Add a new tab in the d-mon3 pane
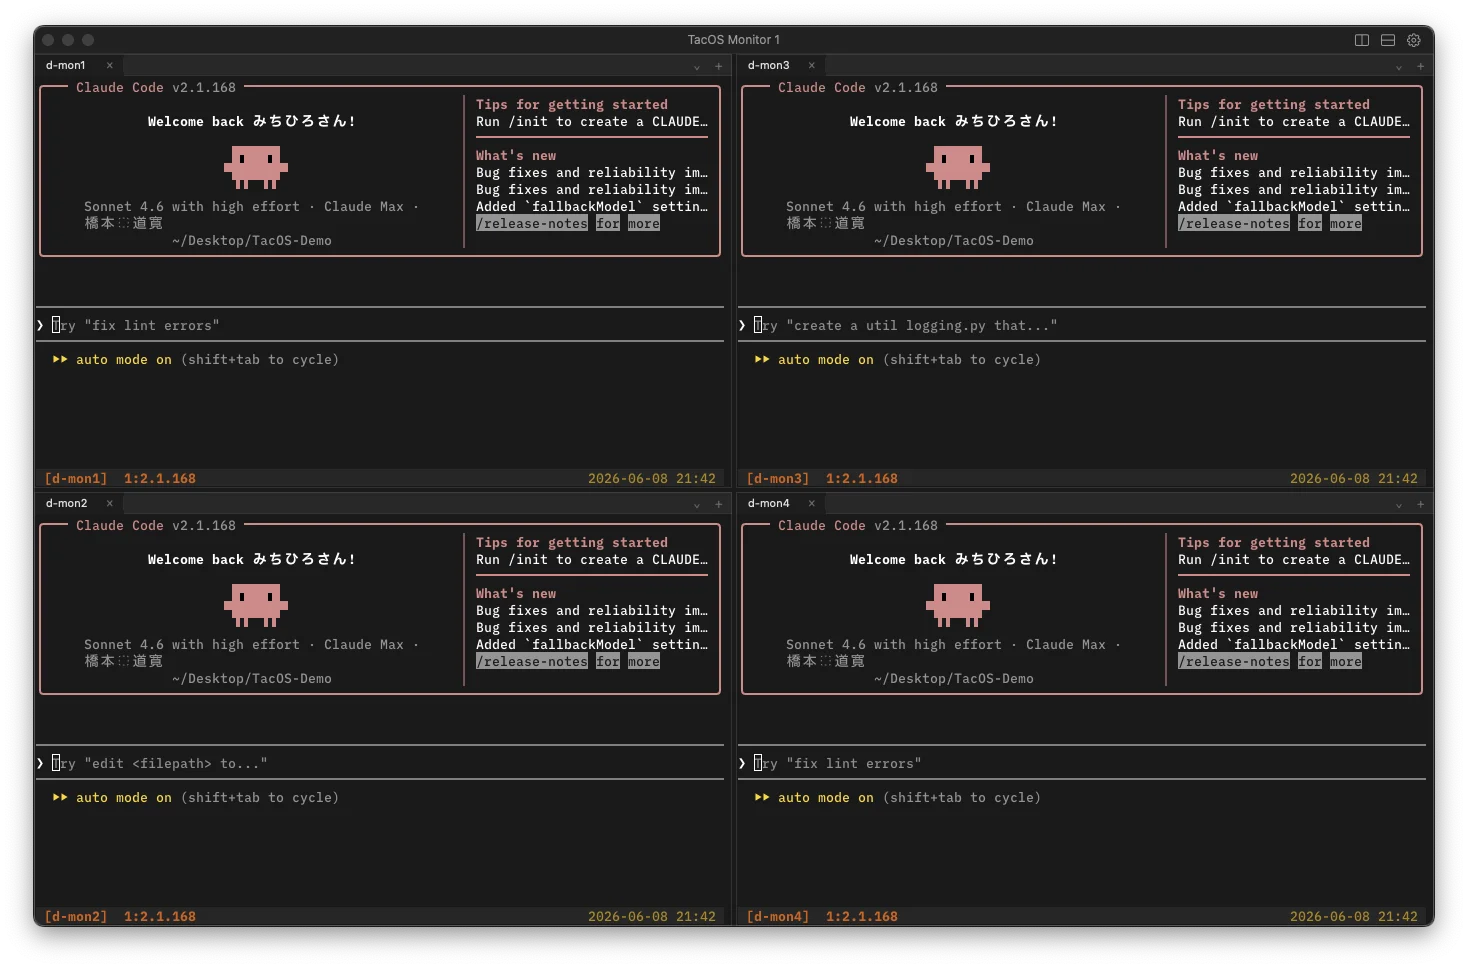The image size is (1468, 968). click(1421, 67)
